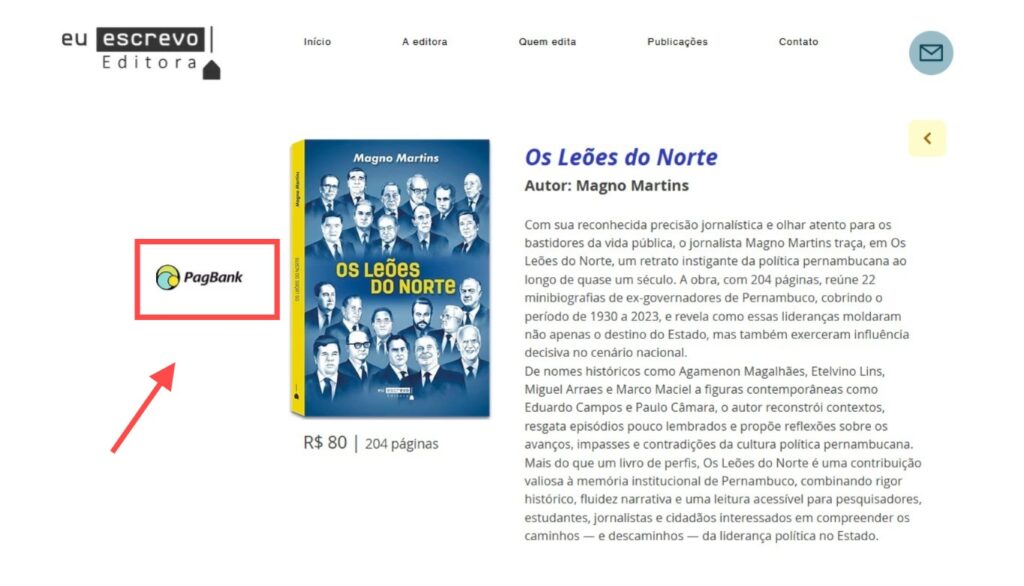Viewport: 1024px width, 586px height.
Task: Go back using the yellow chevron button
Action: (x=927, y=138)
